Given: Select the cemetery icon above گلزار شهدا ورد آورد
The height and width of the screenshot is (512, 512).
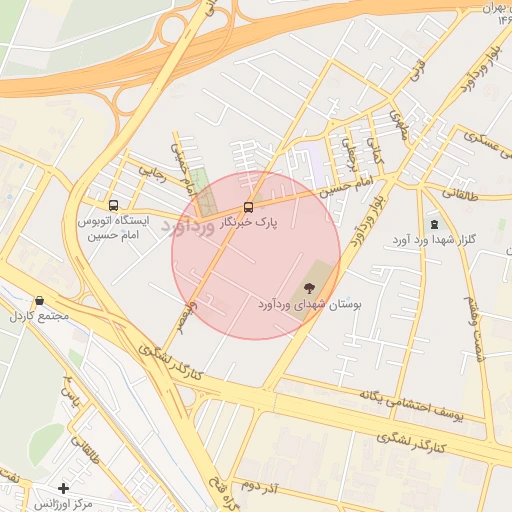Looking at the screenshot, I should point(434,225).
